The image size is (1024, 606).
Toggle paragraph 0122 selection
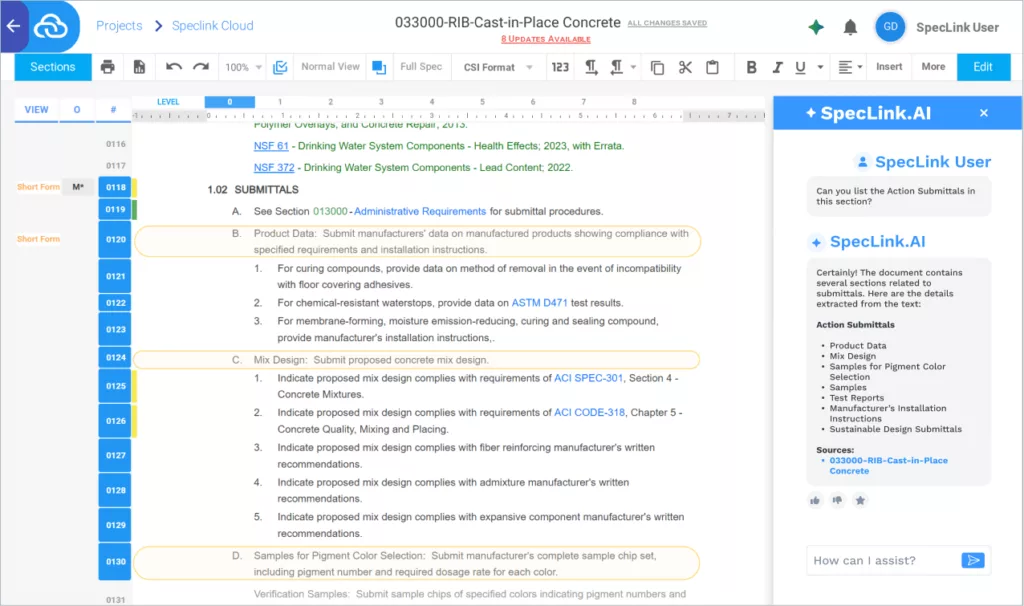pos(116,303)
